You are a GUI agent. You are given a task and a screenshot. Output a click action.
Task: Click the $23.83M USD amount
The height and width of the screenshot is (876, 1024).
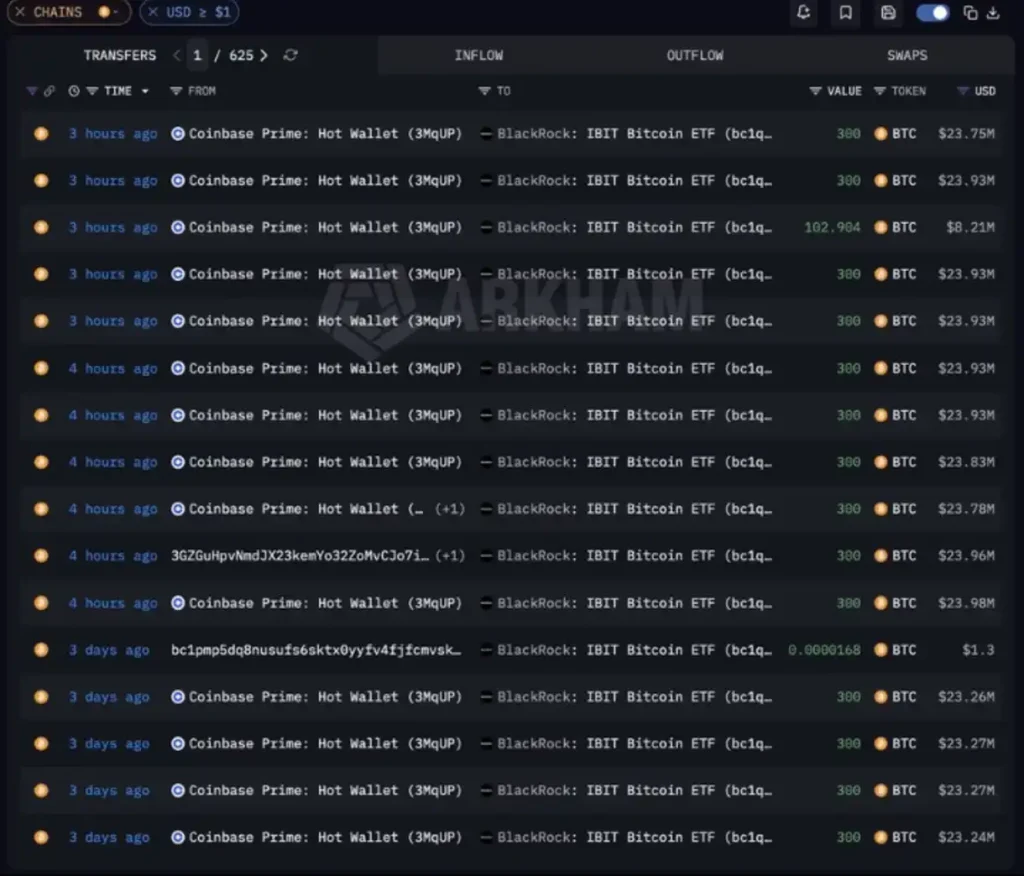[x=967, y=462]
